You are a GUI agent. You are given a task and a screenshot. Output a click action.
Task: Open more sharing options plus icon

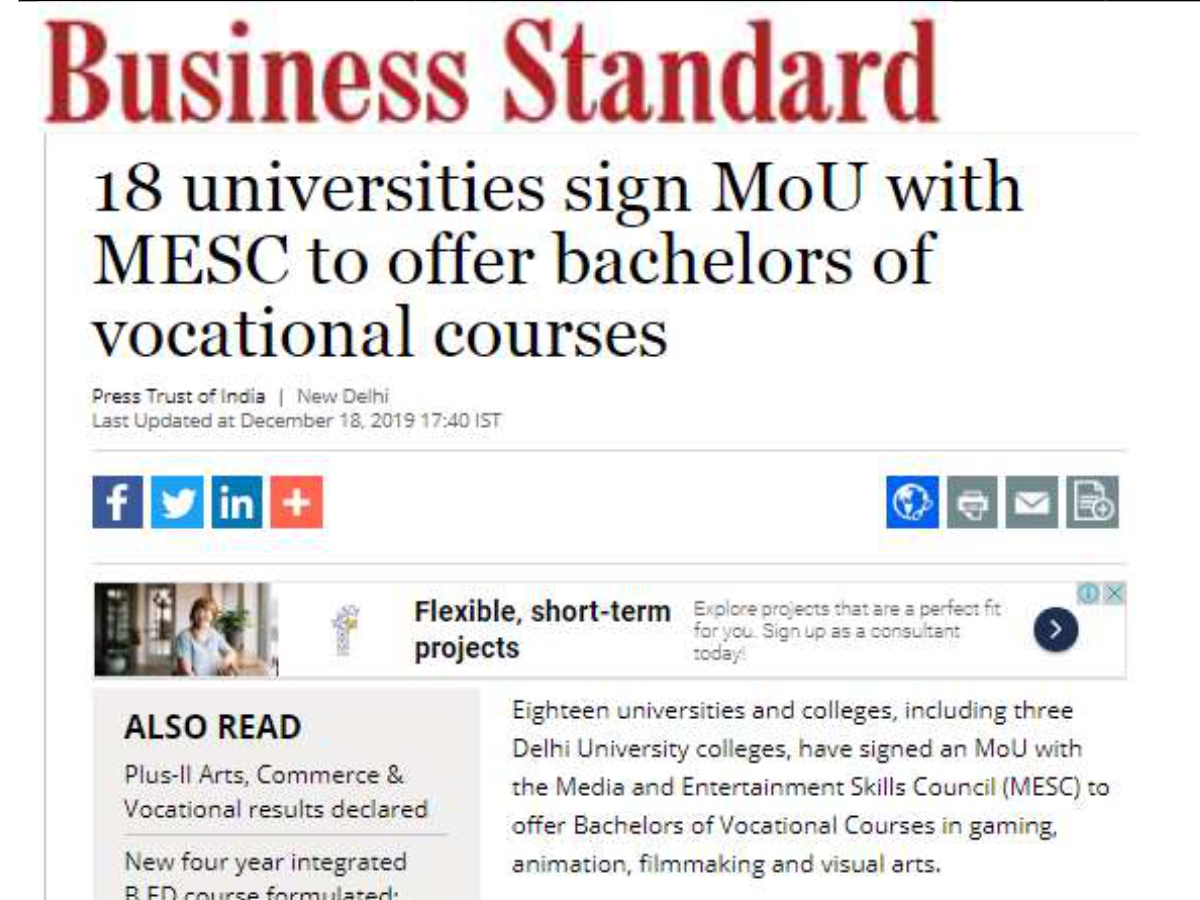[x=297, y=502]
